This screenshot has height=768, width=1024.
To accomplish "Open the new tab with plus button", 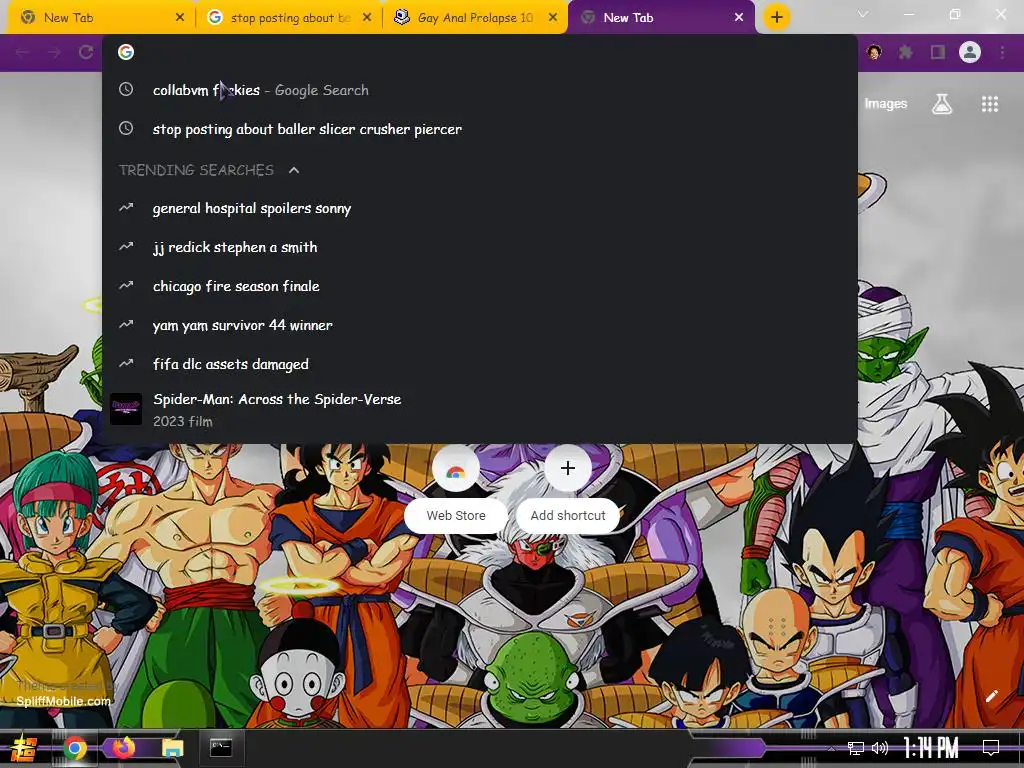I will (776, 18).
